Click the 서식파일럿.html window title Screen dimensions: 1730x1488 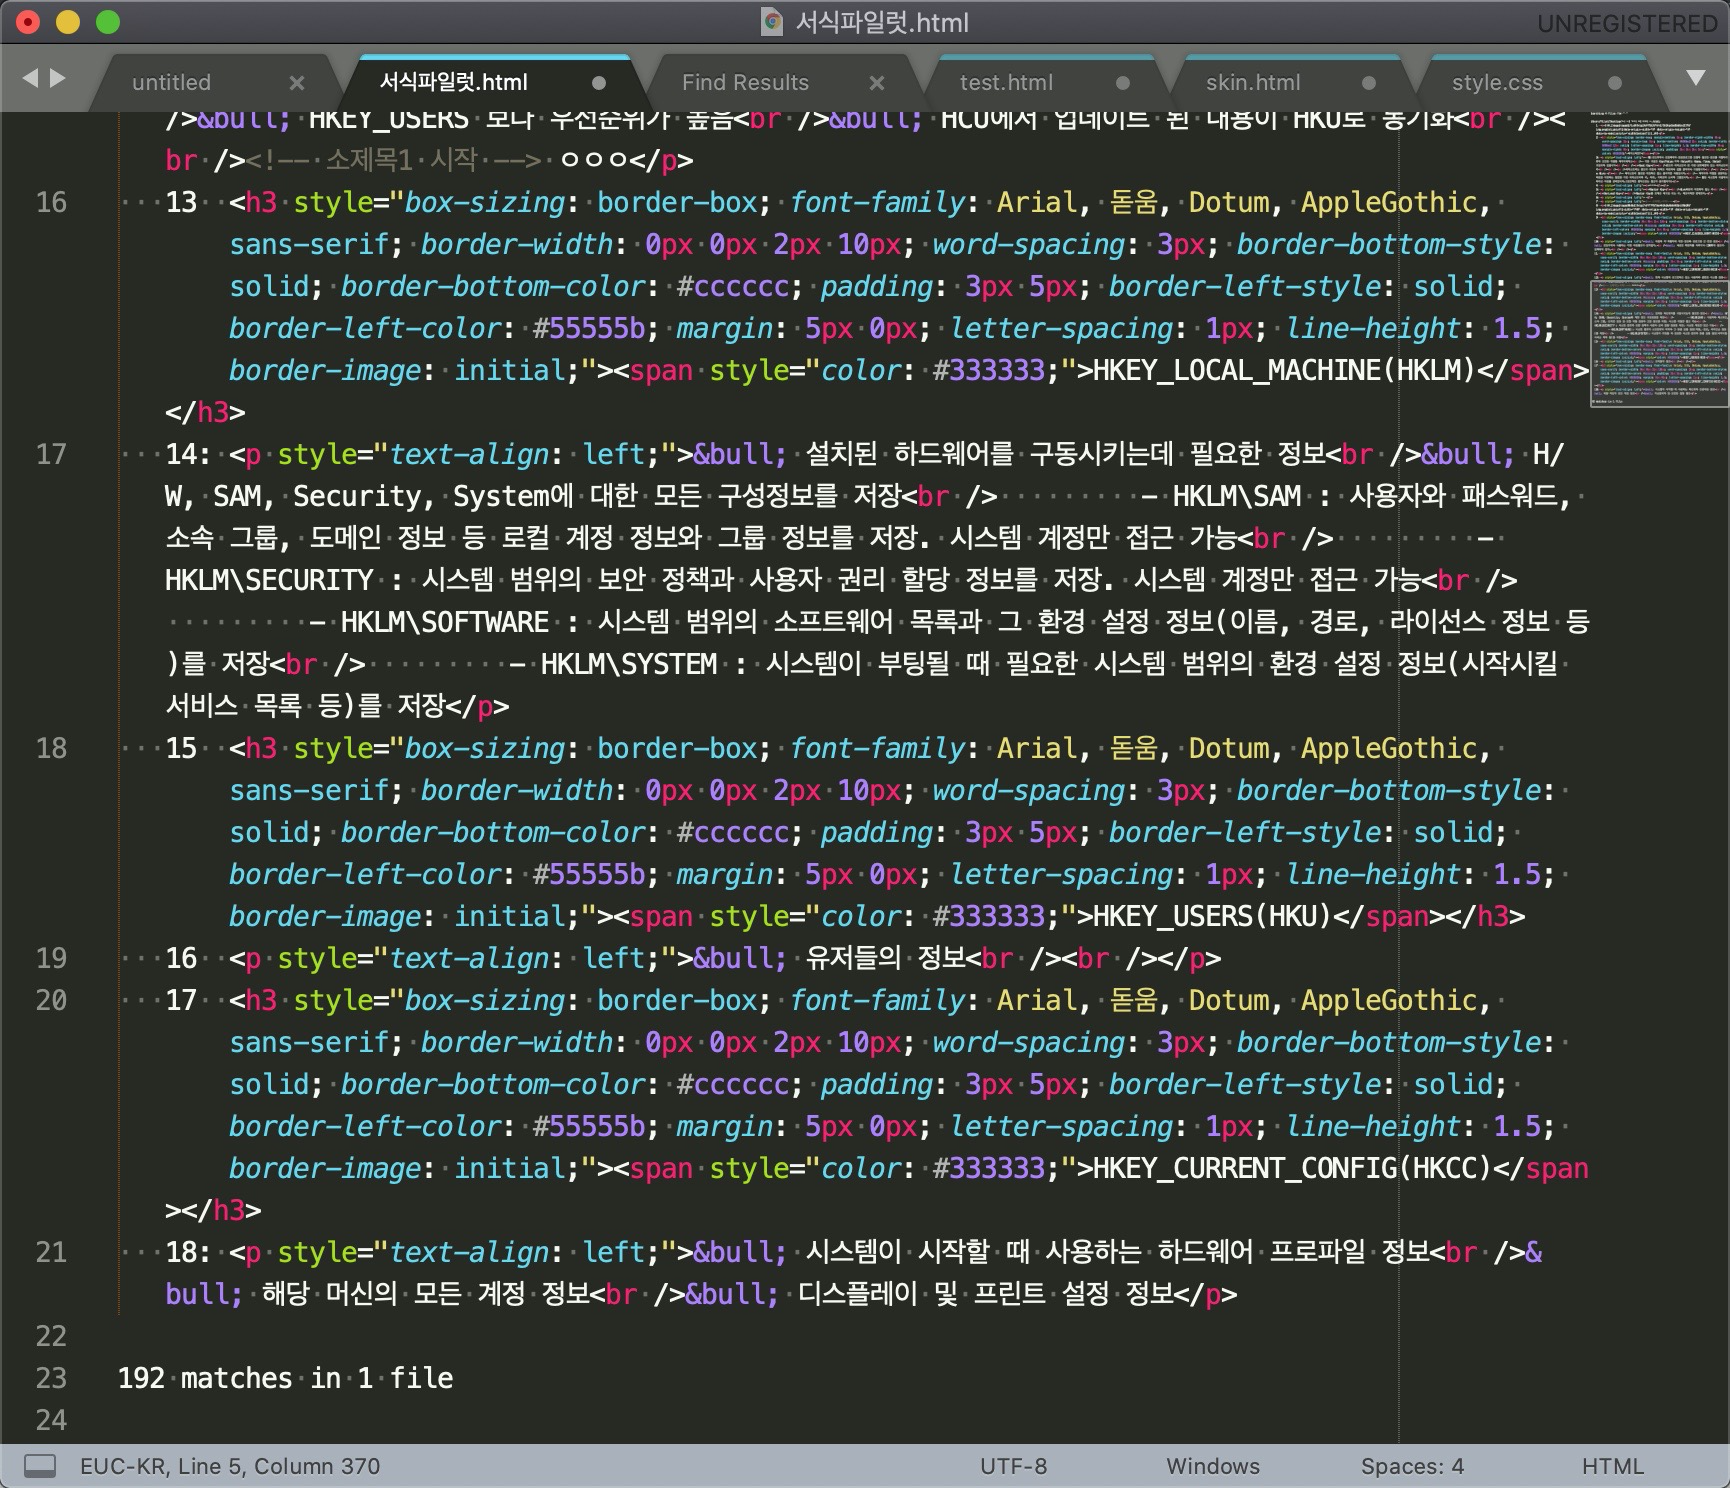point(882,22)
